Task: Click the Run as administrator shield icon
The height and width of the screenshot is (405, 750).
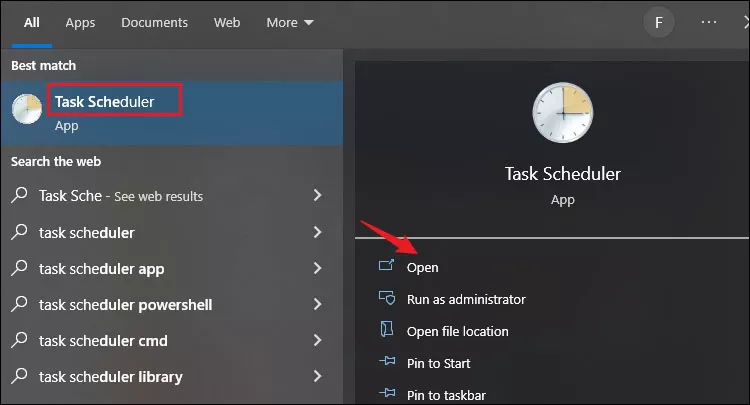Action: tap(386, 298)
